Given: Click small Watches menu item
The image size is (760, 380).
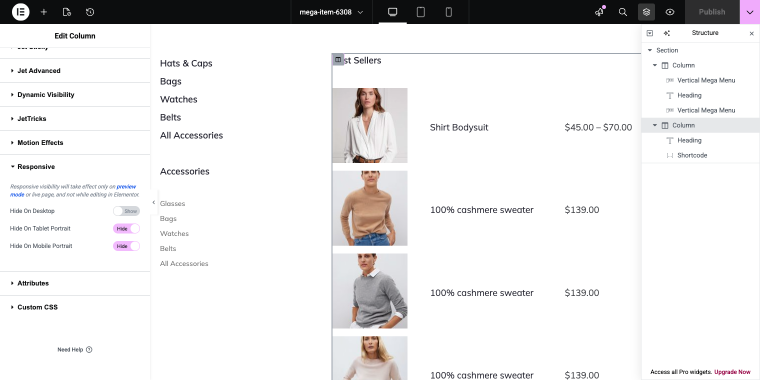Looking at the screenshot, I should 174,234.
